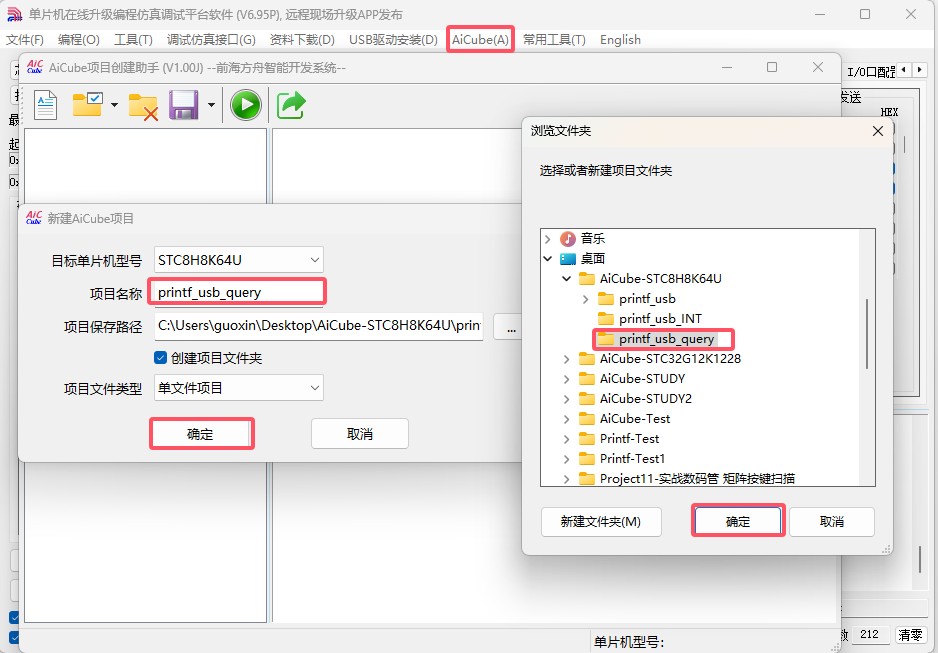This screenshot has width=938, height=653.
Task: Collapse the 桌面 tree node
Action: [x=547, y=258]
